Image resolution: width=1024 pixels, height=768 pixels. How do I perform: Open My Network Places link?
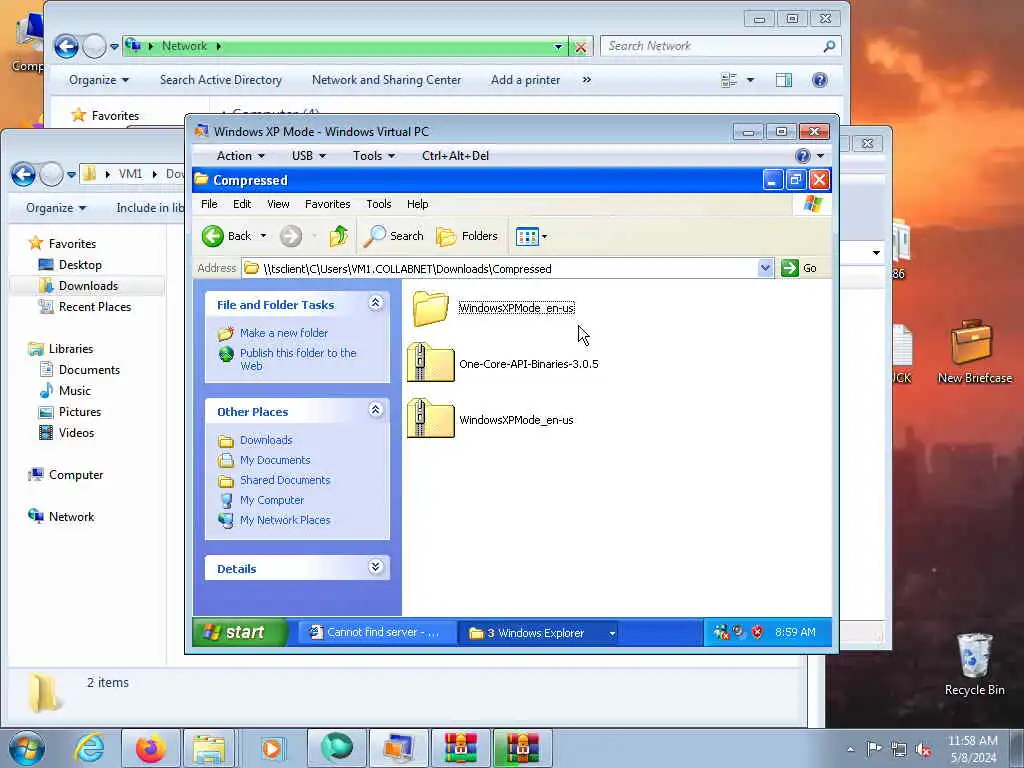(x=285, y=520)
